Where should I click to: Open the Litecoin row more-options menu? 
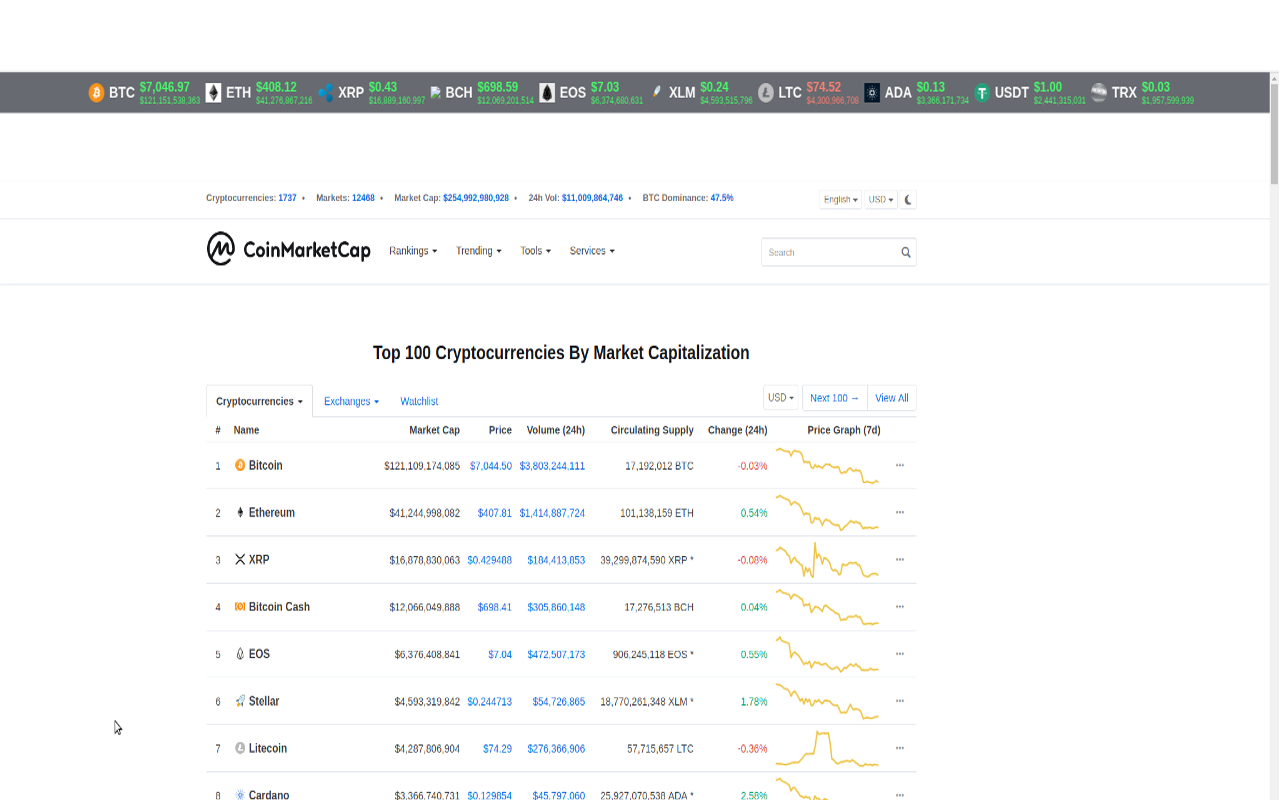900,748
